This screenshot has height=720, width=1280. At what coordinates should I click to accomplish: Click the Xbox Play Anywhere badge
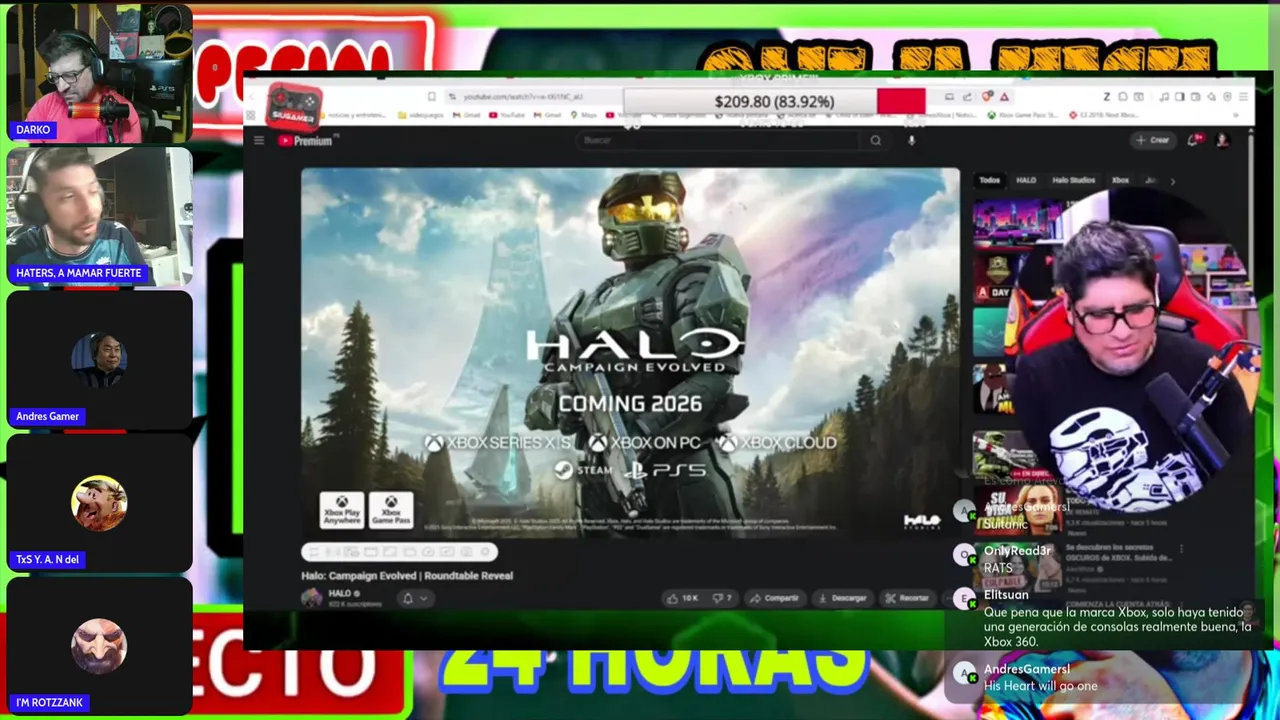[341, 510]
